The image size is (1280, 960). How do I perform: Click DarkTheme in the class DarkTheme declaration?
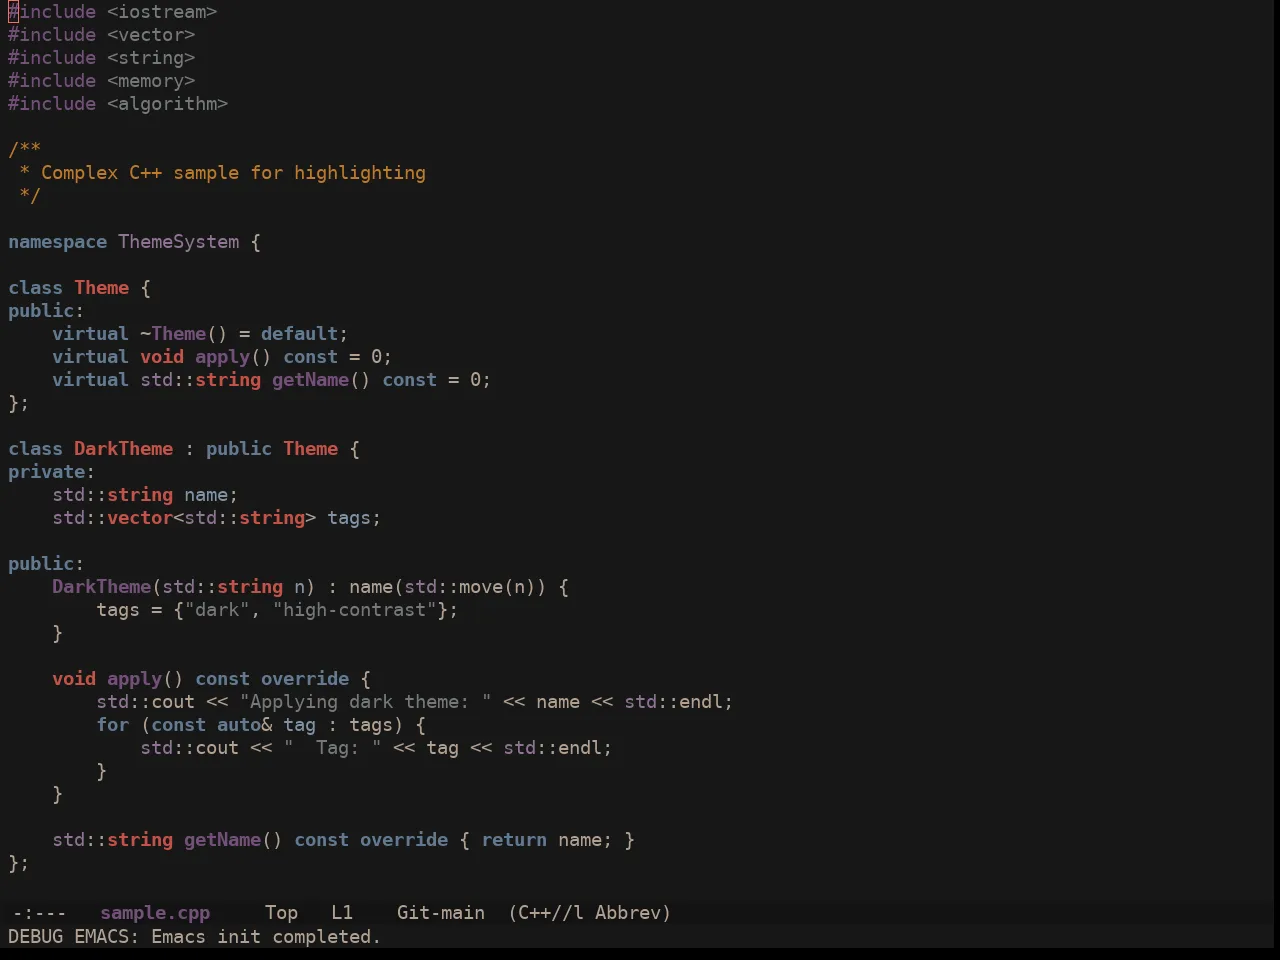point(123,449)
